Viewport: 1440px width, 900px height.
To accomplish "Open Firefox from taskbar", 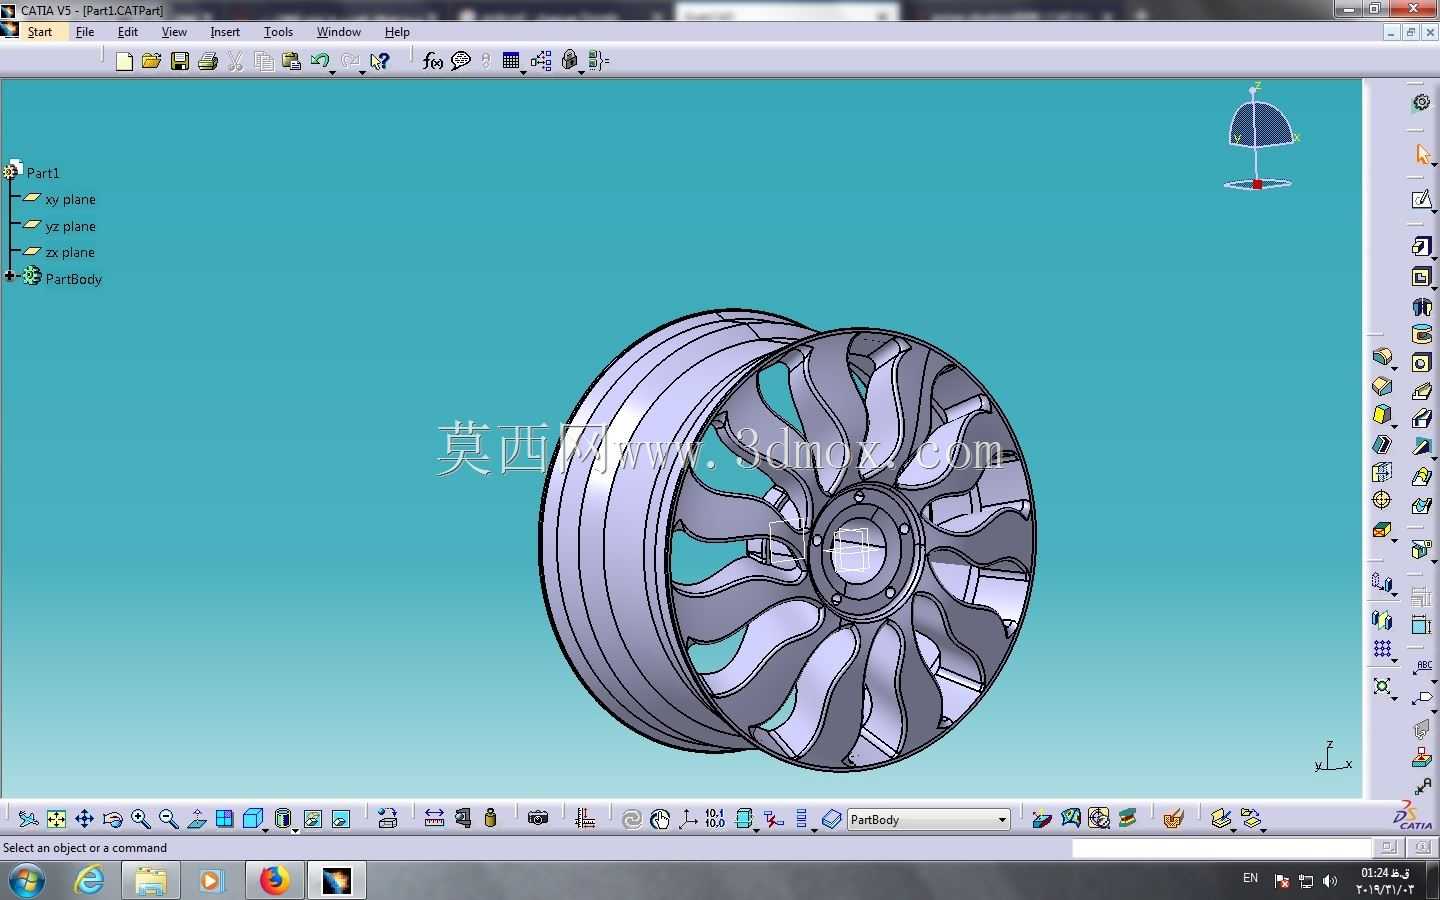I will [274, 880].
